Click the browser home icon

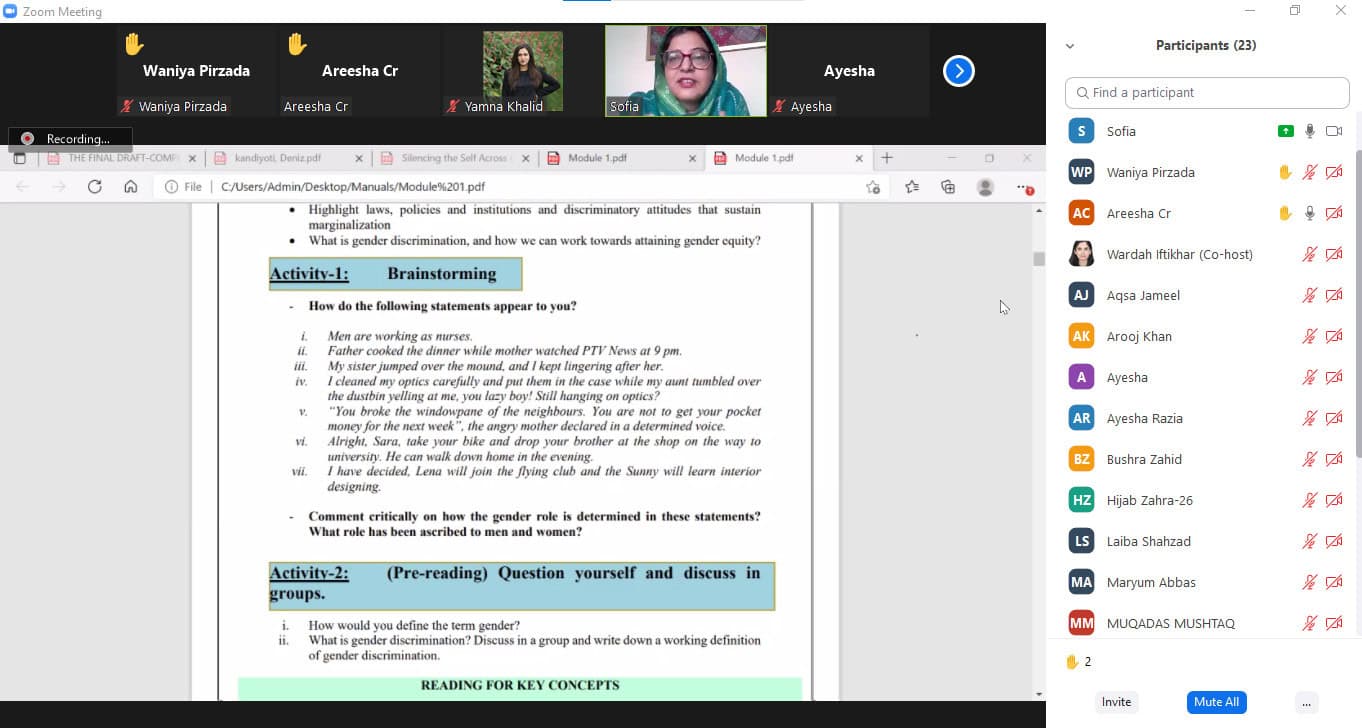click(130, 186)
